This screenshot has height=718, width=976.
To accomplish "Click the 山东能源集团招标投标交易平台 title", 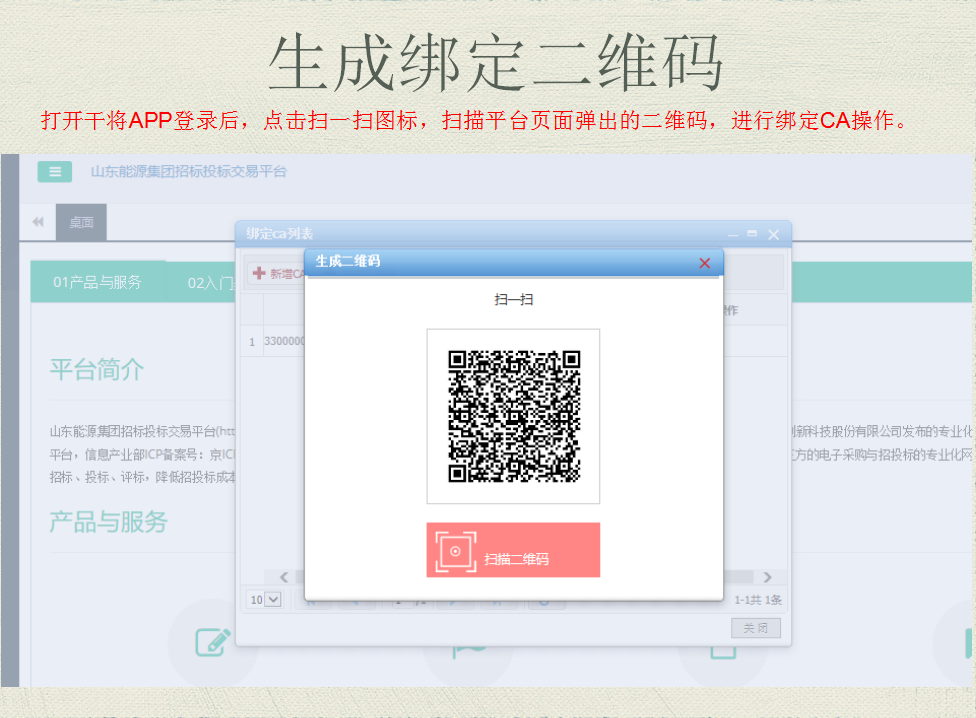I will [x=189, y=172].
